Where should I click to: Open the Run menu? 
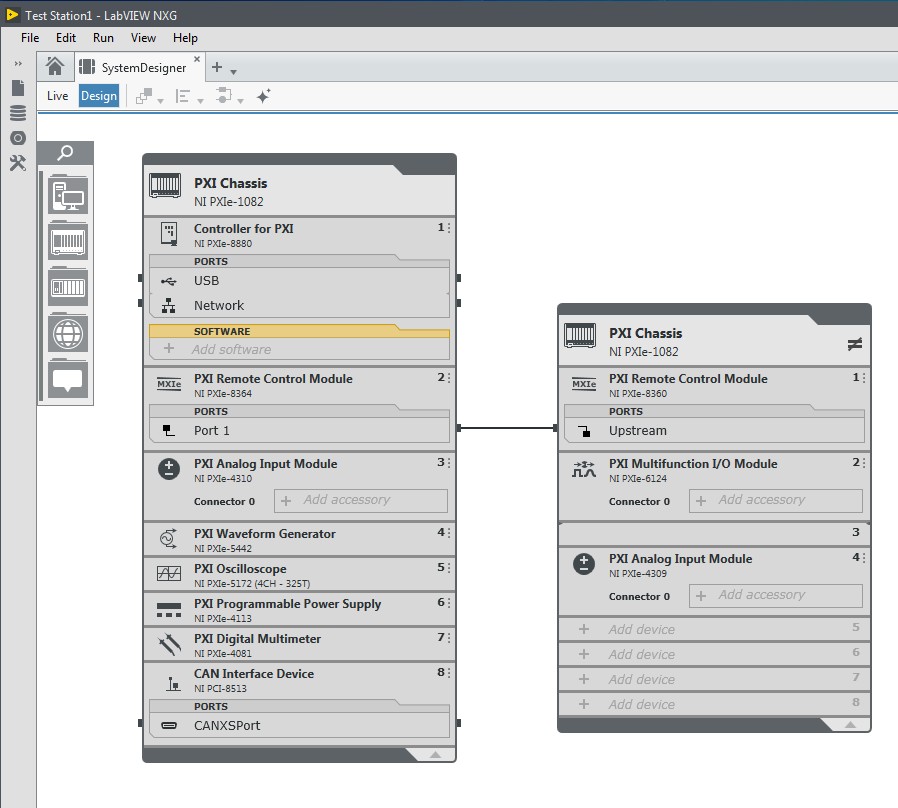(103, 38)
